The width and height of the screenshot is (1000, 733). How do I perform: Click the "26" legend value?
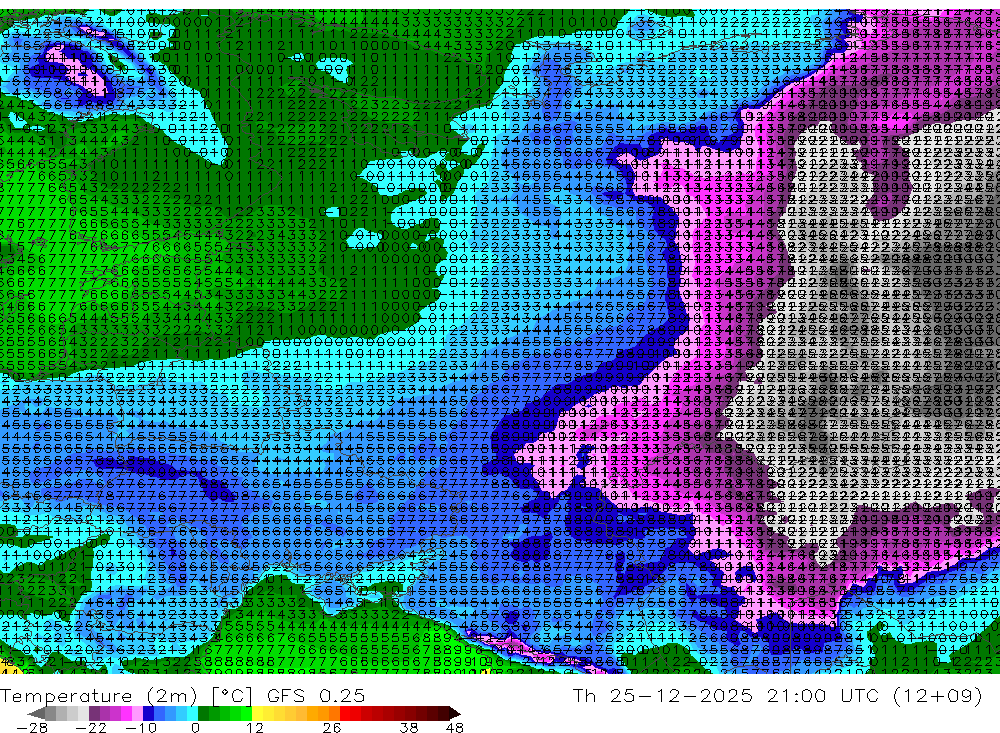pos(332,728)
